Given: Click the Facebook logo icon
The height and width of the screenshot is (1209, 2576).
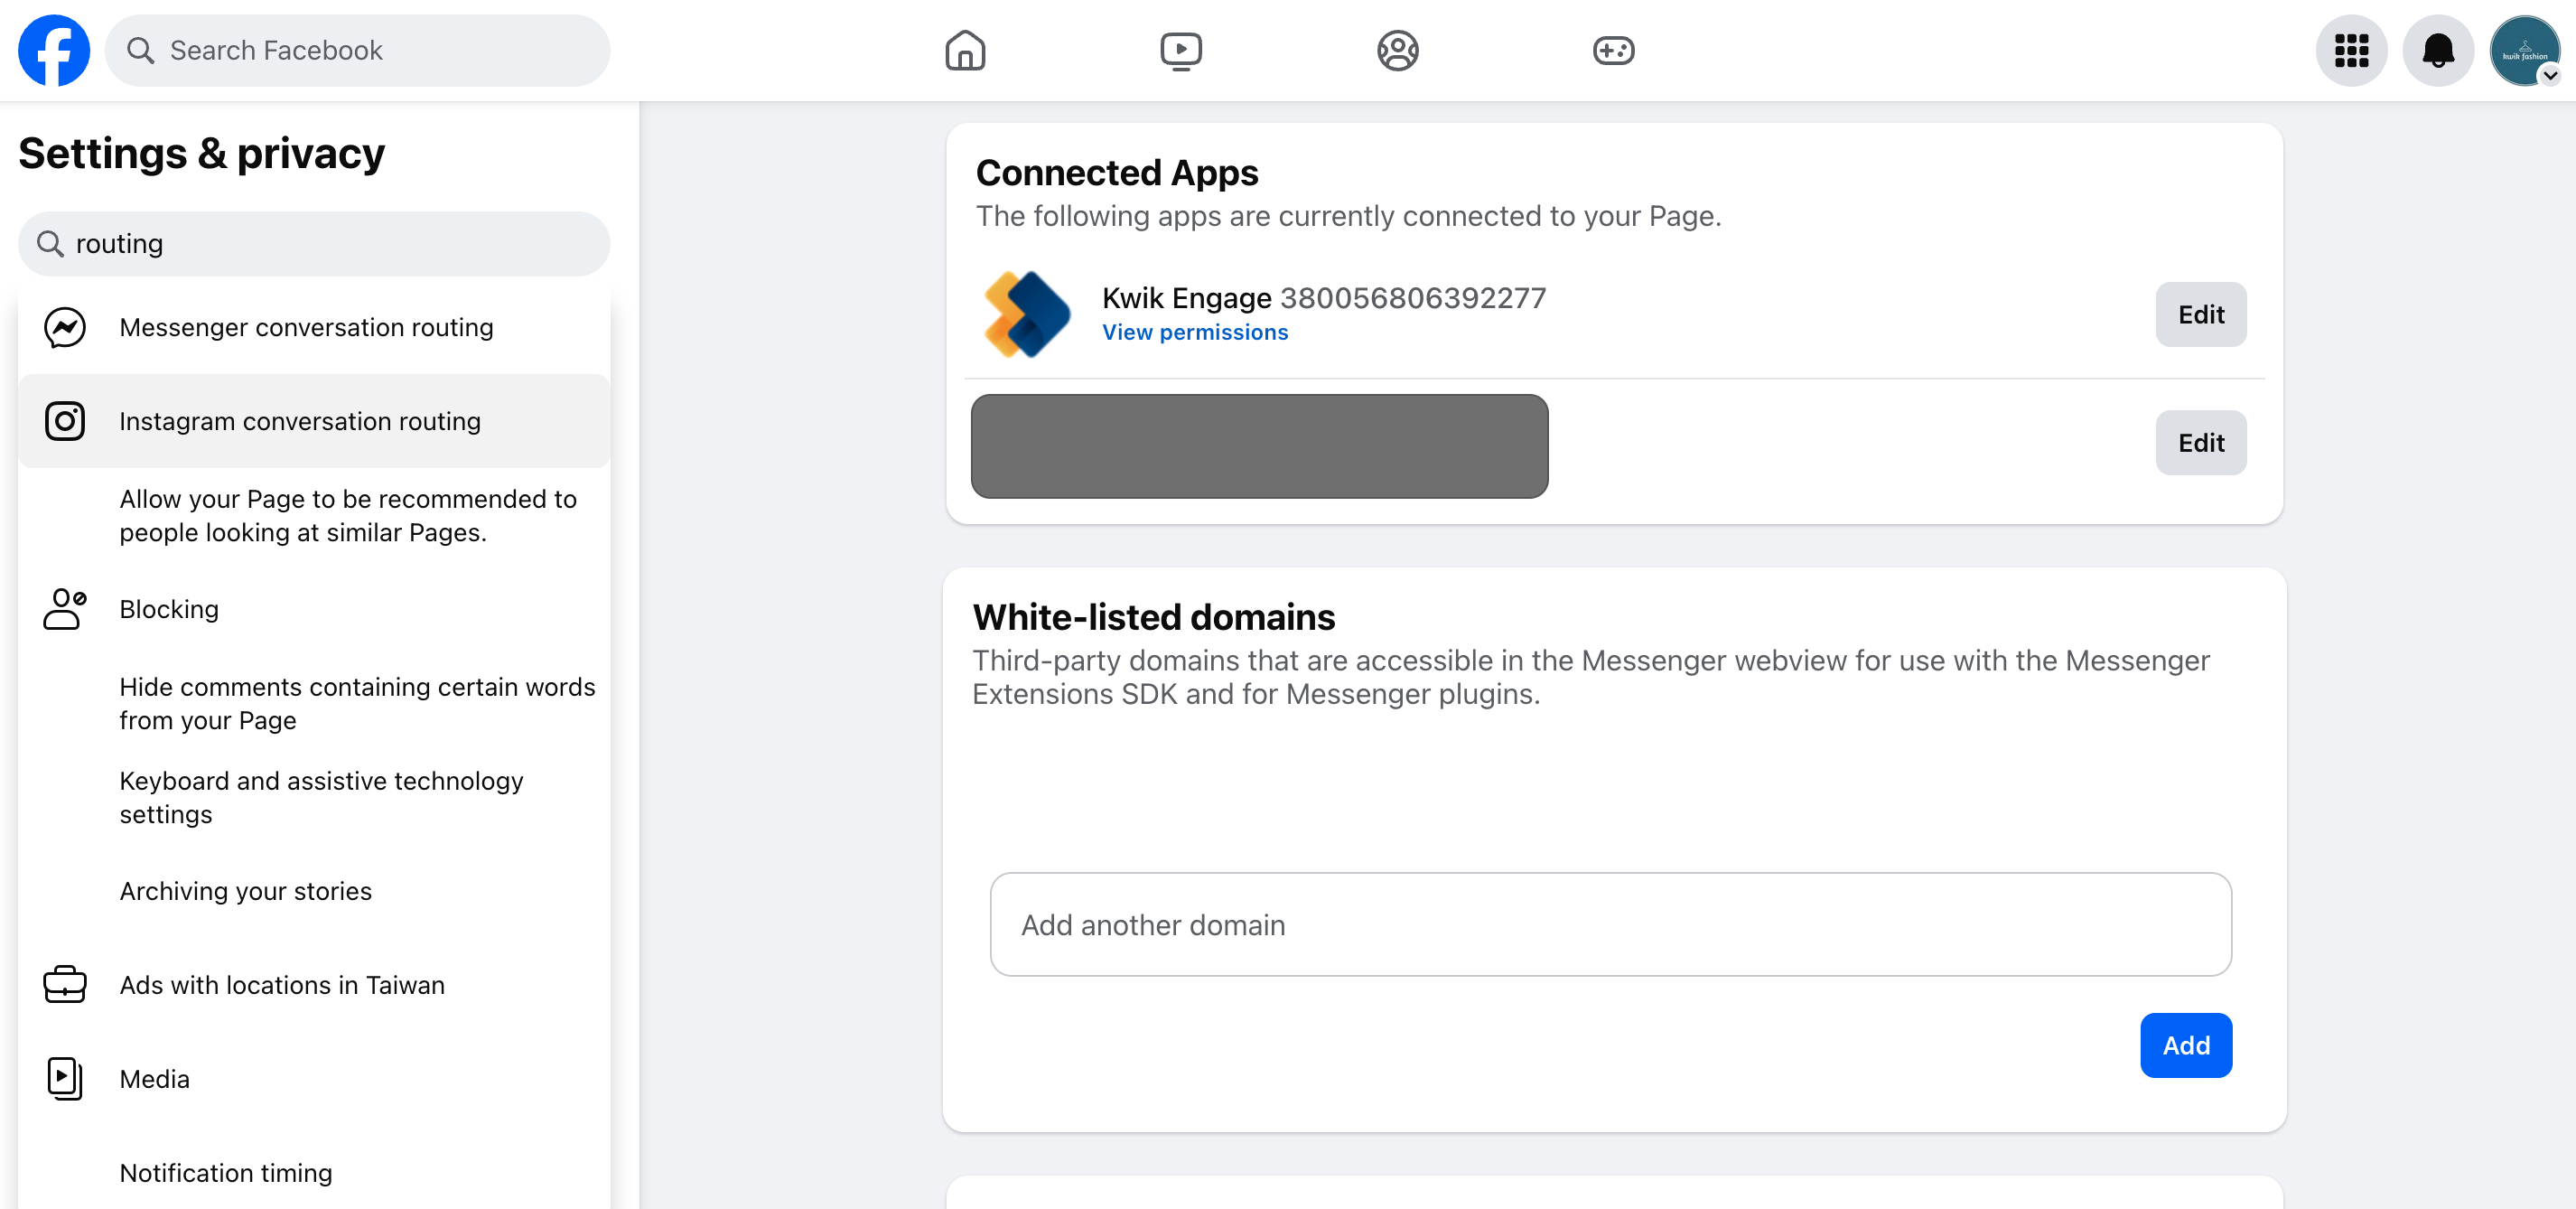Looking at the screenshot, I should (x=54, y=50).
